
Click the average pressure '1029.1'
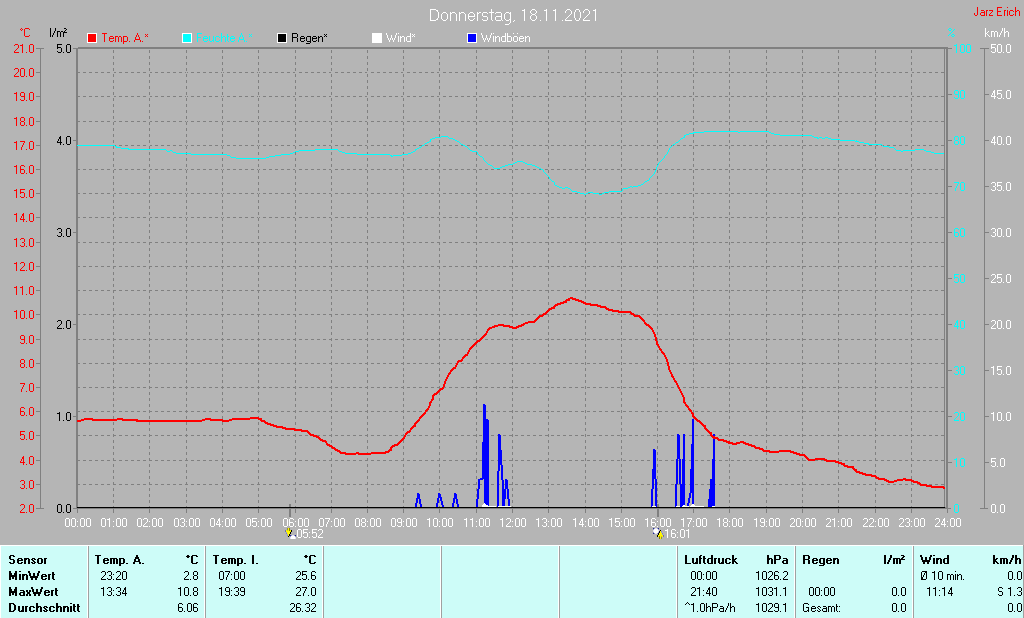click(771, 608)
